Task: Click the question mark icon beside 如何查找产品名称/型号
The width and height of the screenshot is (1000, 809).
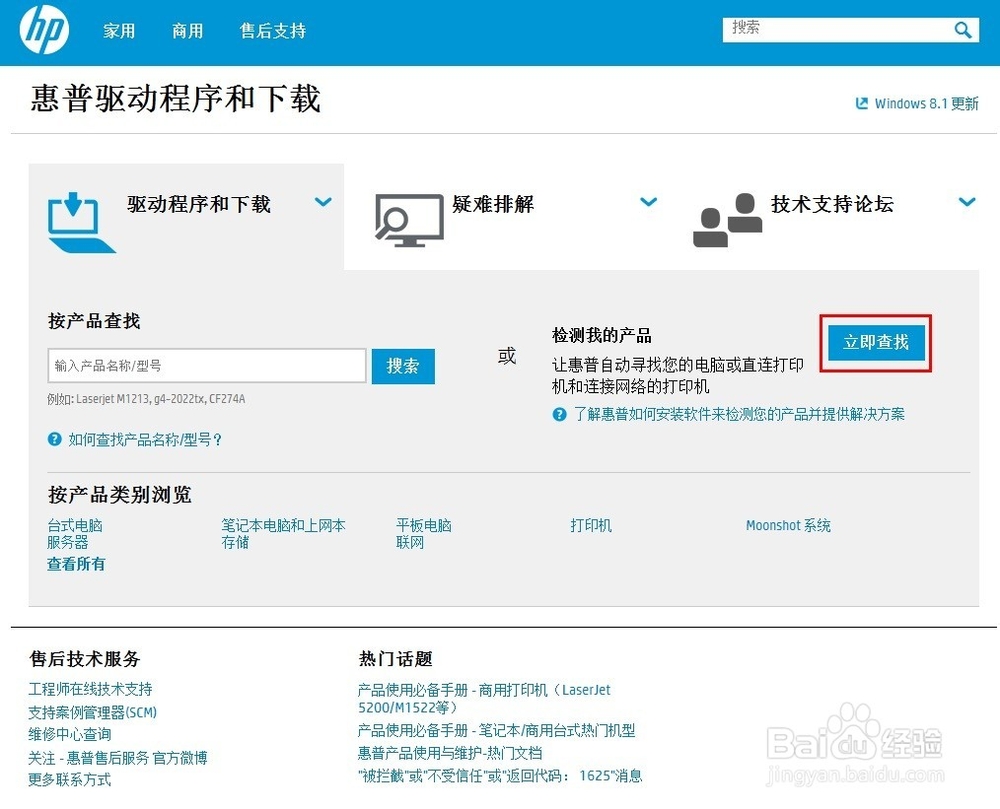Action: coord(55,439)
